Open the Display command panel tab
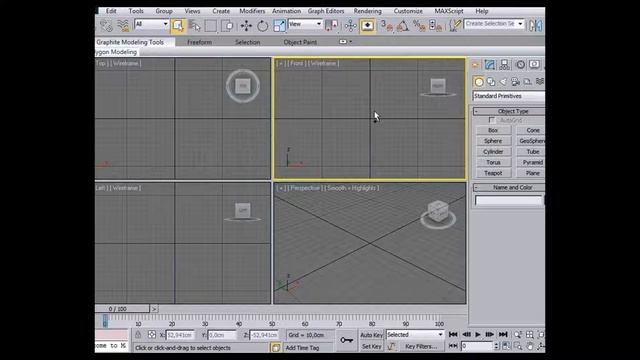Screen dimensions: 640x360 click(534, 64)
